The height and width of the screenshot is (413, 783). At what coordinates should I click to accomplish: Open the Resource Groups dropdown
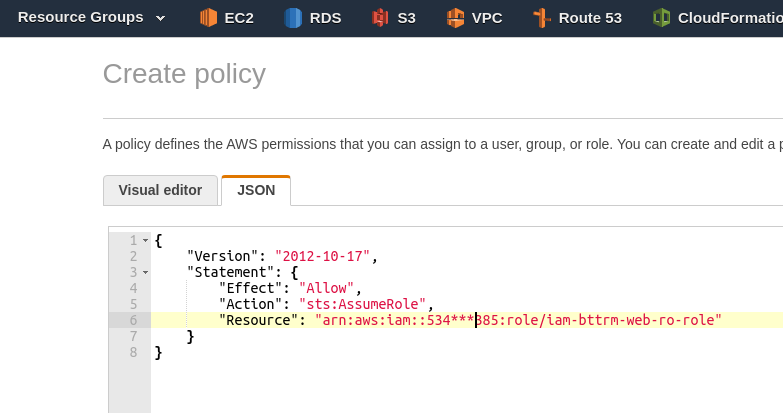click(91, 17)
